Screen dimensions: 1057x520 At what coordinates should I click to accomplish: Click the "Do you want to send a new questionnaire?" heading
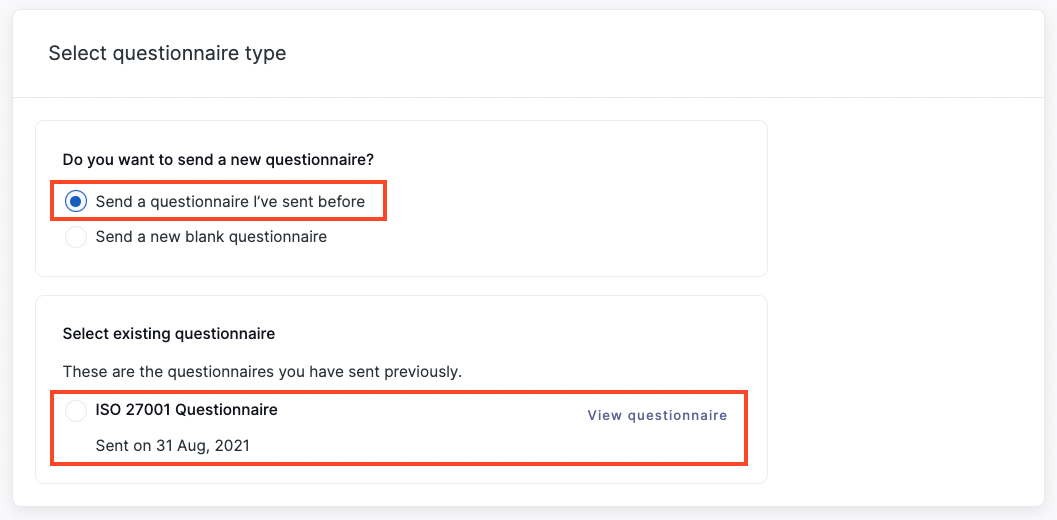pyautogui.click(x=218, y=160)
